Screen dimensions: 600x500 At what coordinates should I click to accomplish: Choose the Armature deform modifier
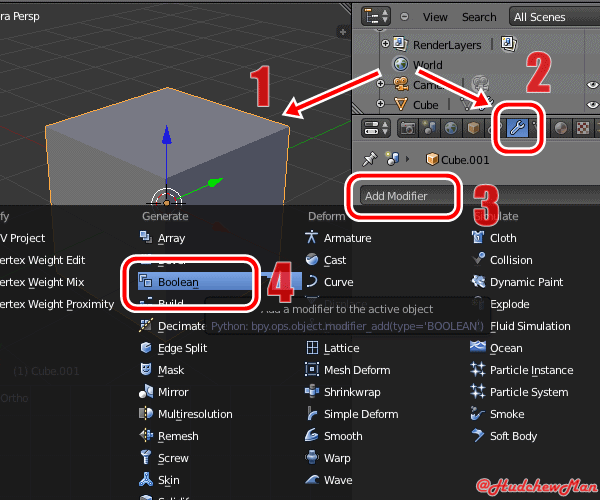point(338,238)
